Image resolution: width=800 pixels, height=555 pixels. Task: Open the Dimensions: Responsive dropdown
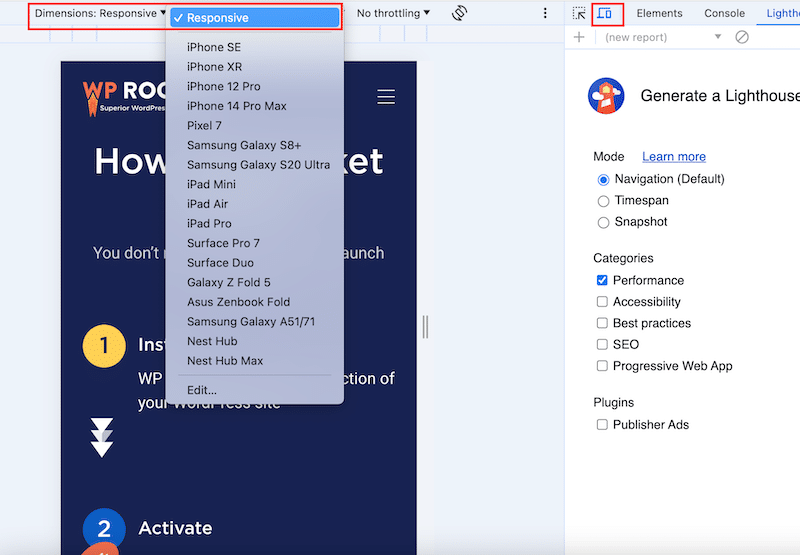100,13
